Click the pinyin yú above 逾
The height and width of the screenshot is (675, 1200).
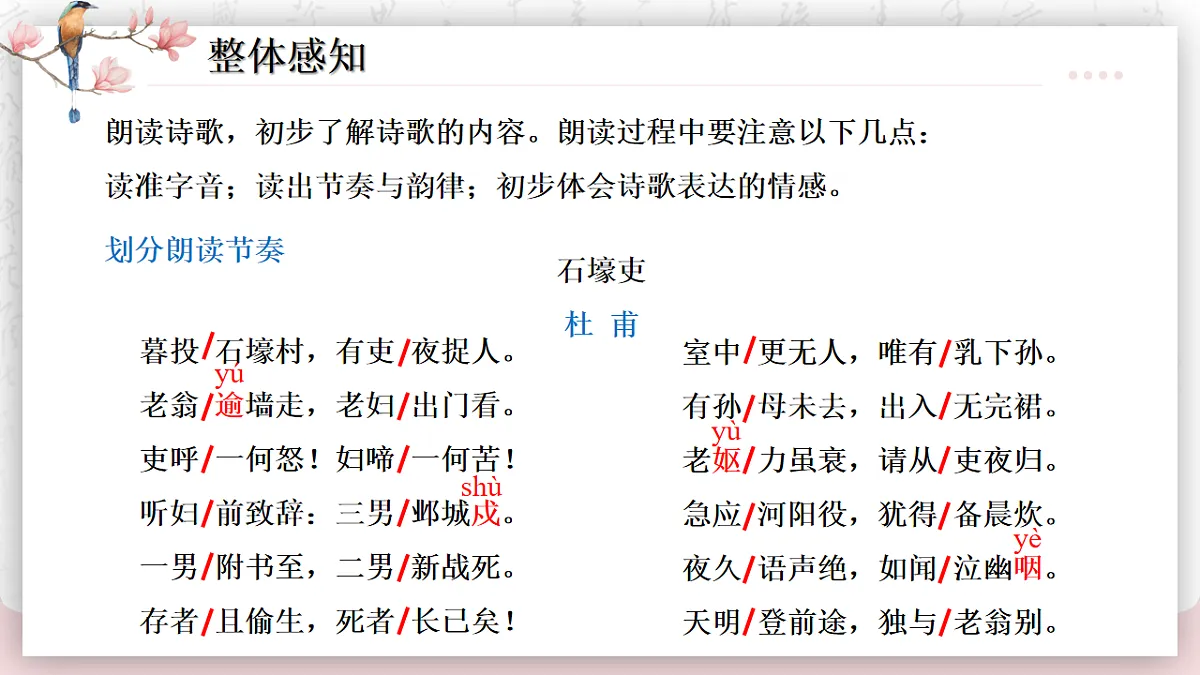[x=229, y=376]
